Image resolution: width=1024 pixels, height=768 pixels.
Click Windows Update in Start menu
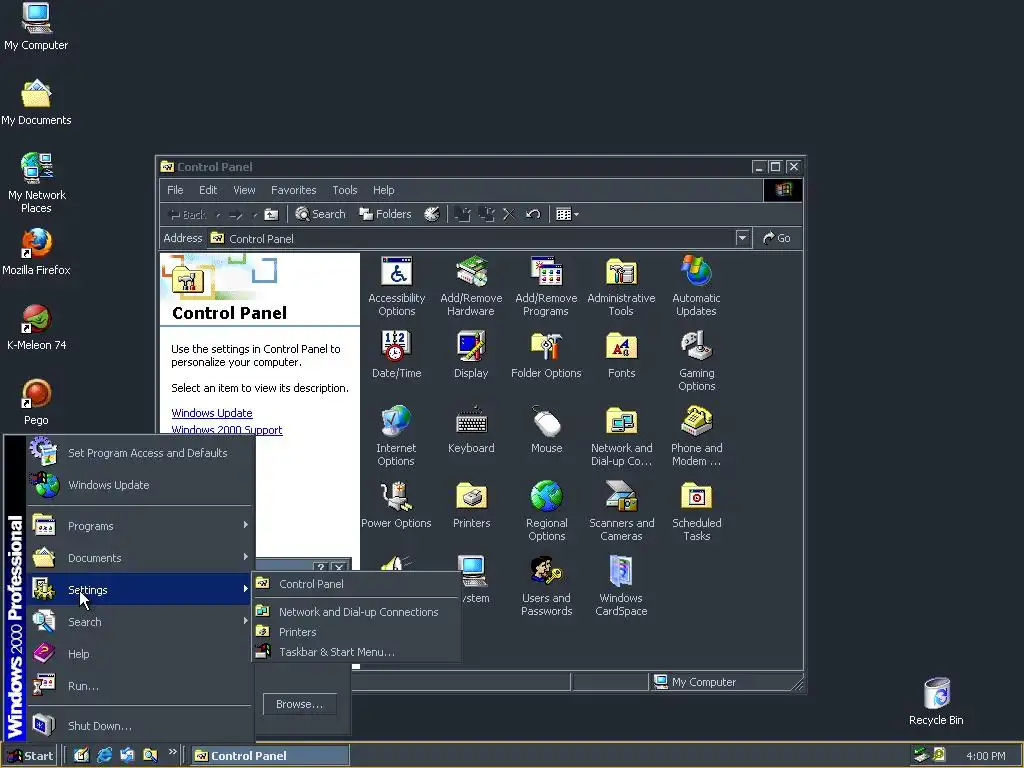point(140,485)
